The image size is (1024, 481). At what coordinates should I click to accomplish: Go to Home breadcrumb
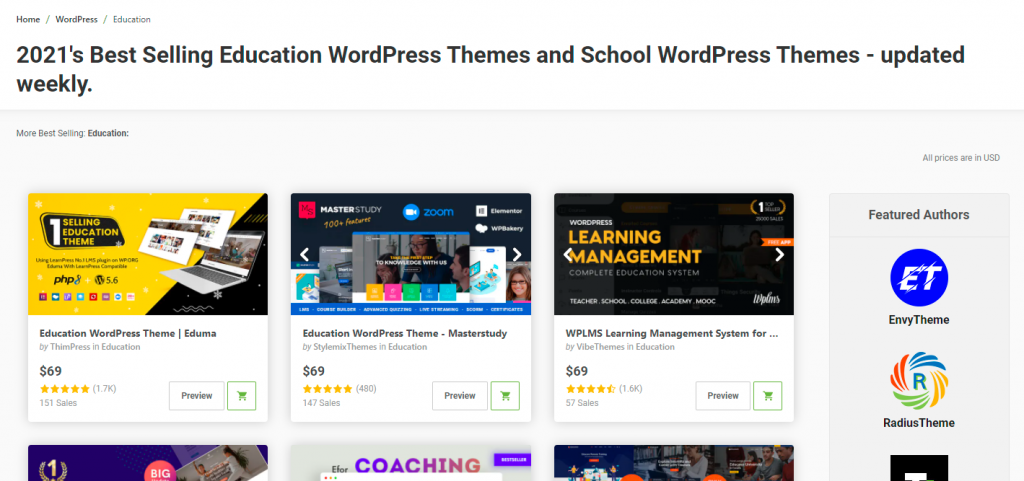point(28,20)
